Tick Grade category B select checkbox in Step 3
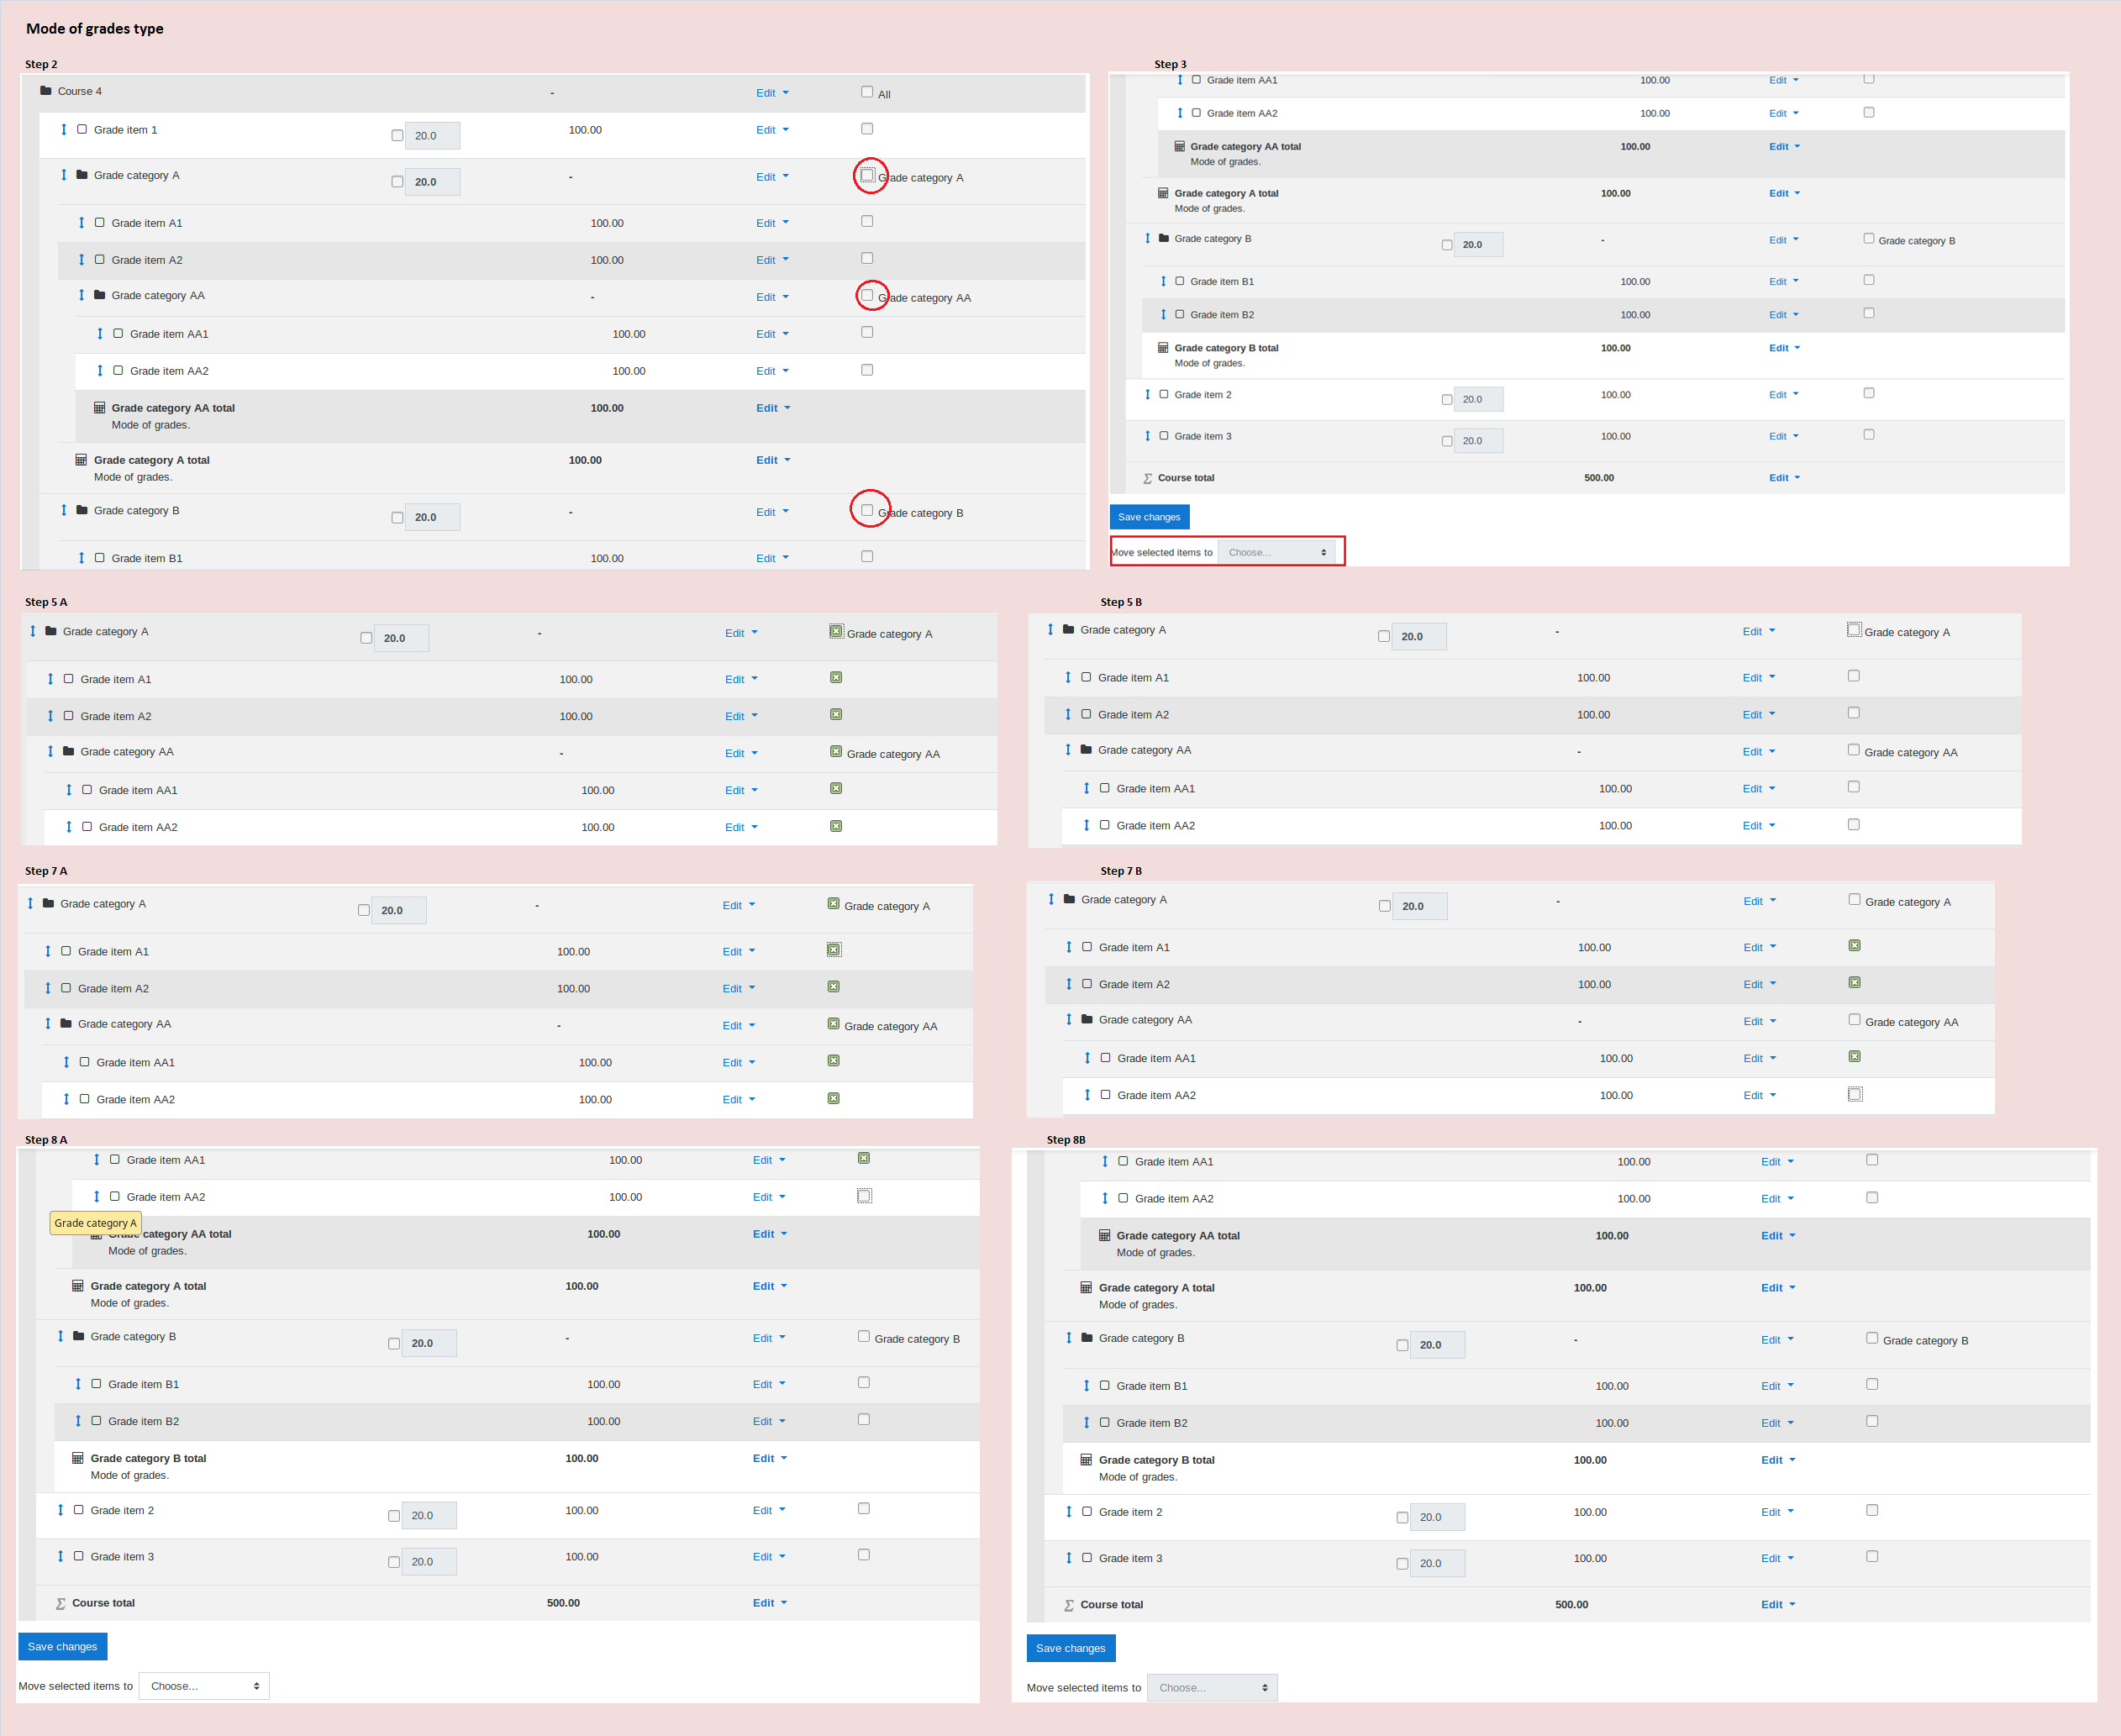The width and height of the screenshot is (2121, 1736). point(1869,238)
